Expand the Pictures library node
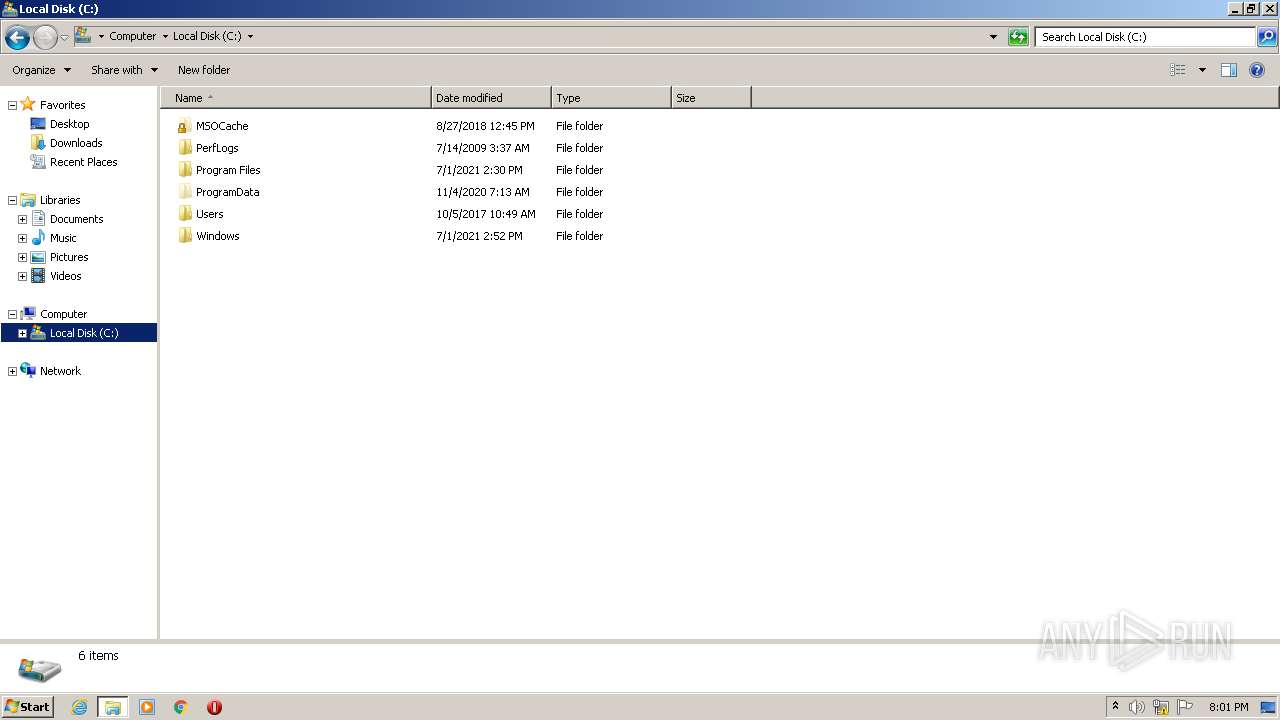The image size is (1280, 720). [22, 257]
